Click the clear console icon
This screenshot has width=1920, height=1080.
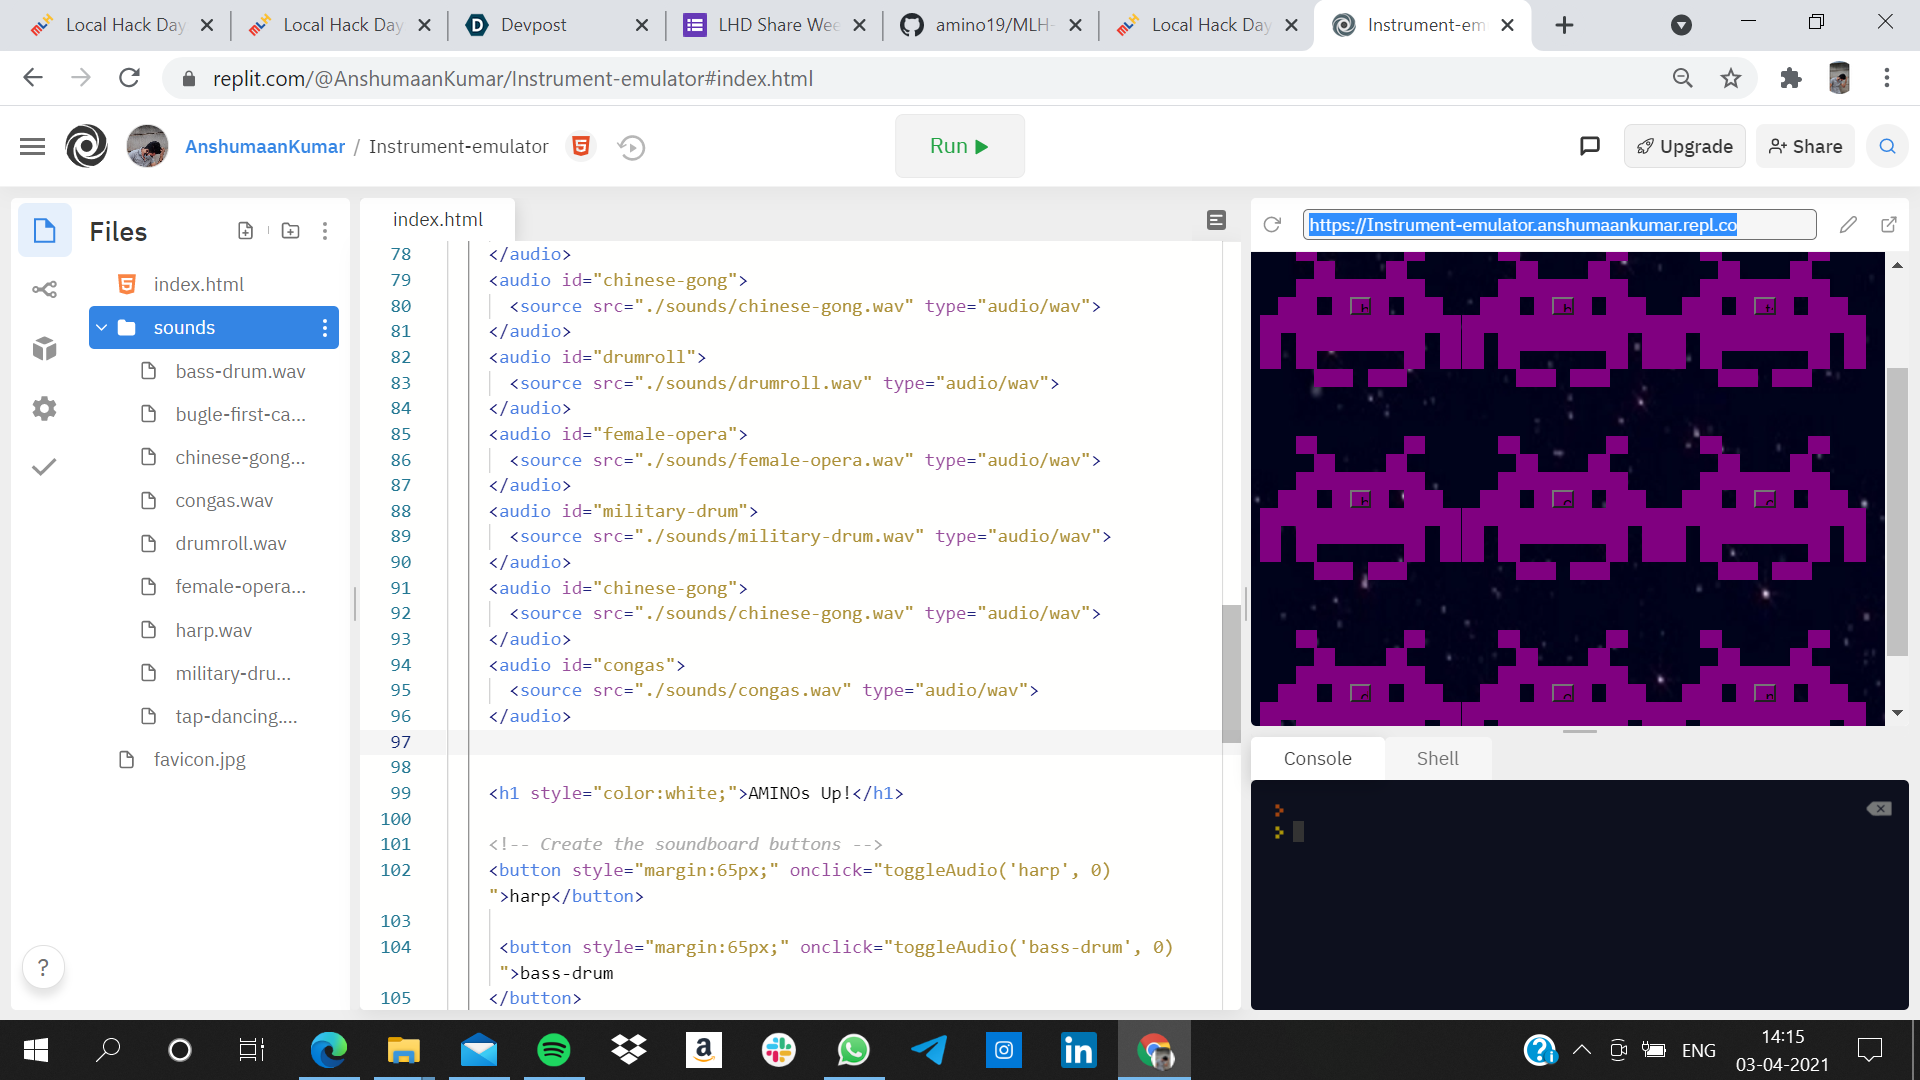coord(1879,809)
